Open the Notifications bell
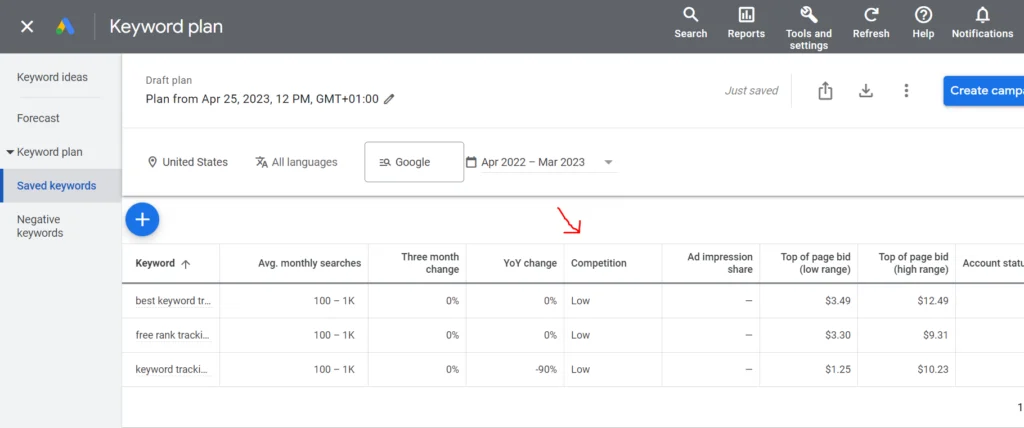 (982, 15)
